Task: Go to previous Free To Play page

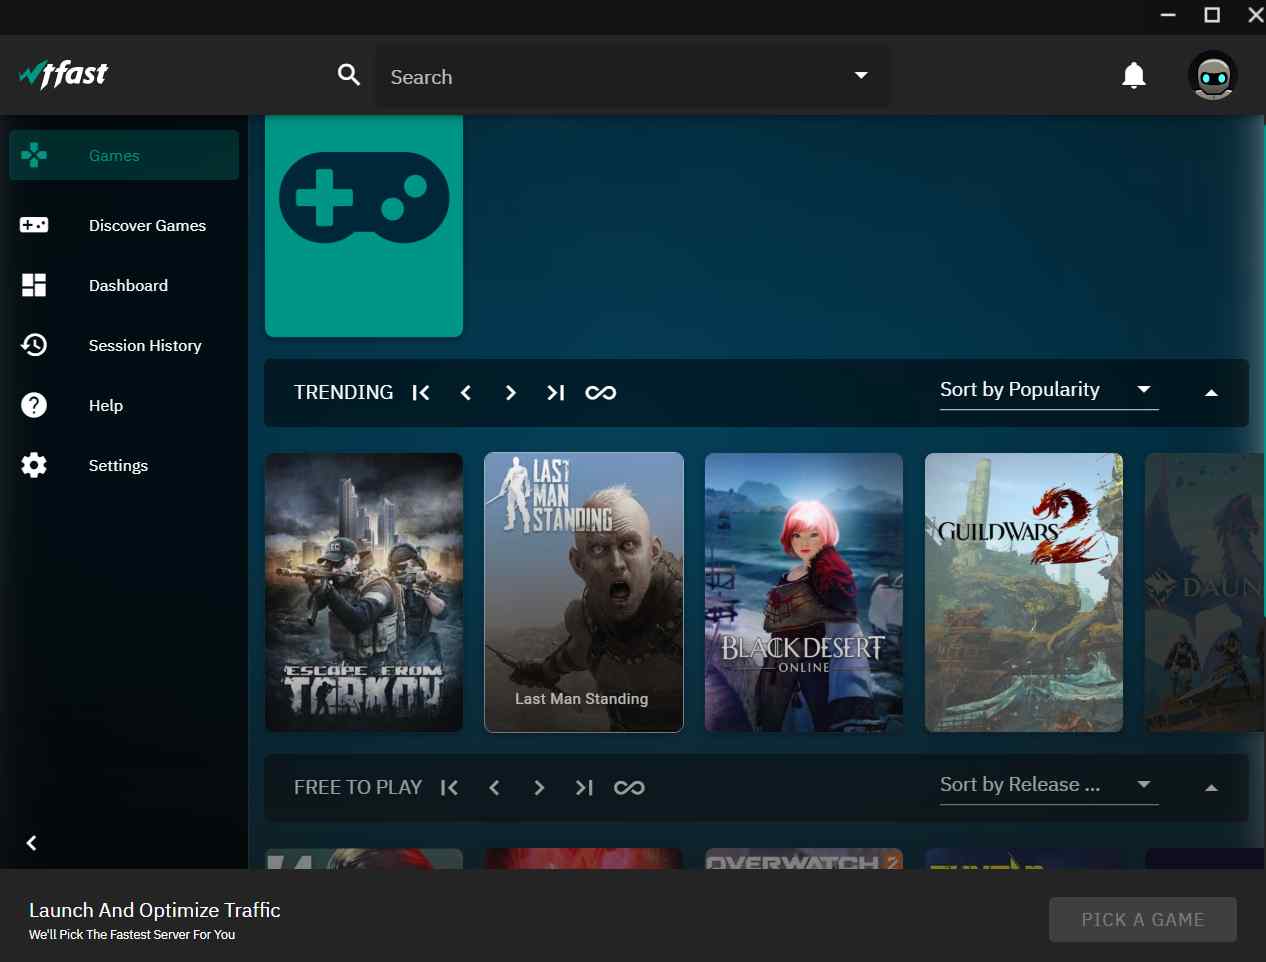Action: tap(494, 788)
